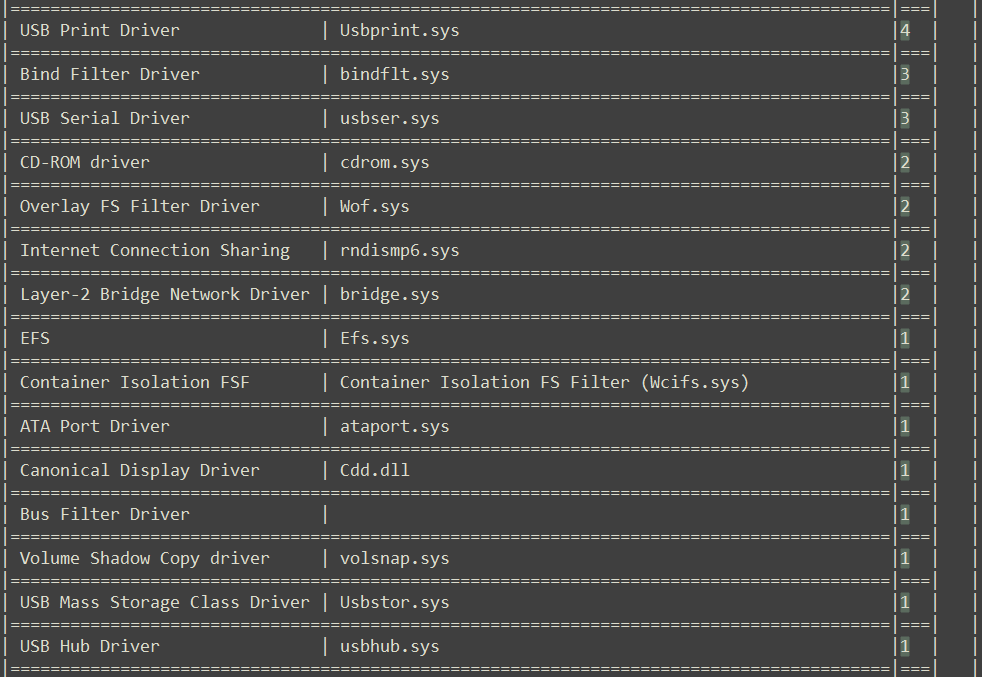Click Internet Connection Sharing text
This screenshot has width=982, height=677.
pos(155,250)
